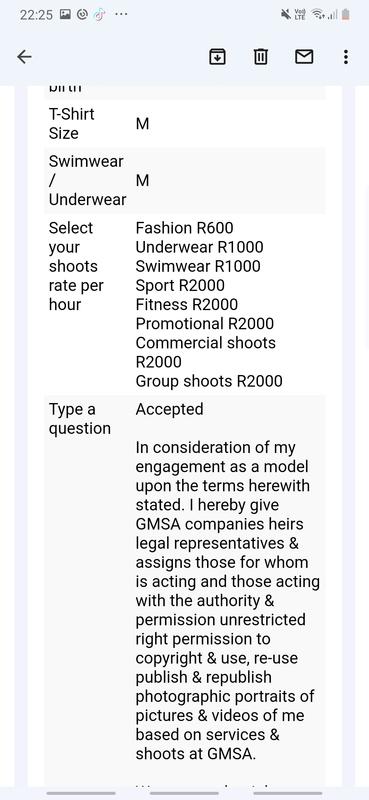Tap the status bar three-dot notifications indicator
This screenshot has height=800, width=369.
coord(121,14)
